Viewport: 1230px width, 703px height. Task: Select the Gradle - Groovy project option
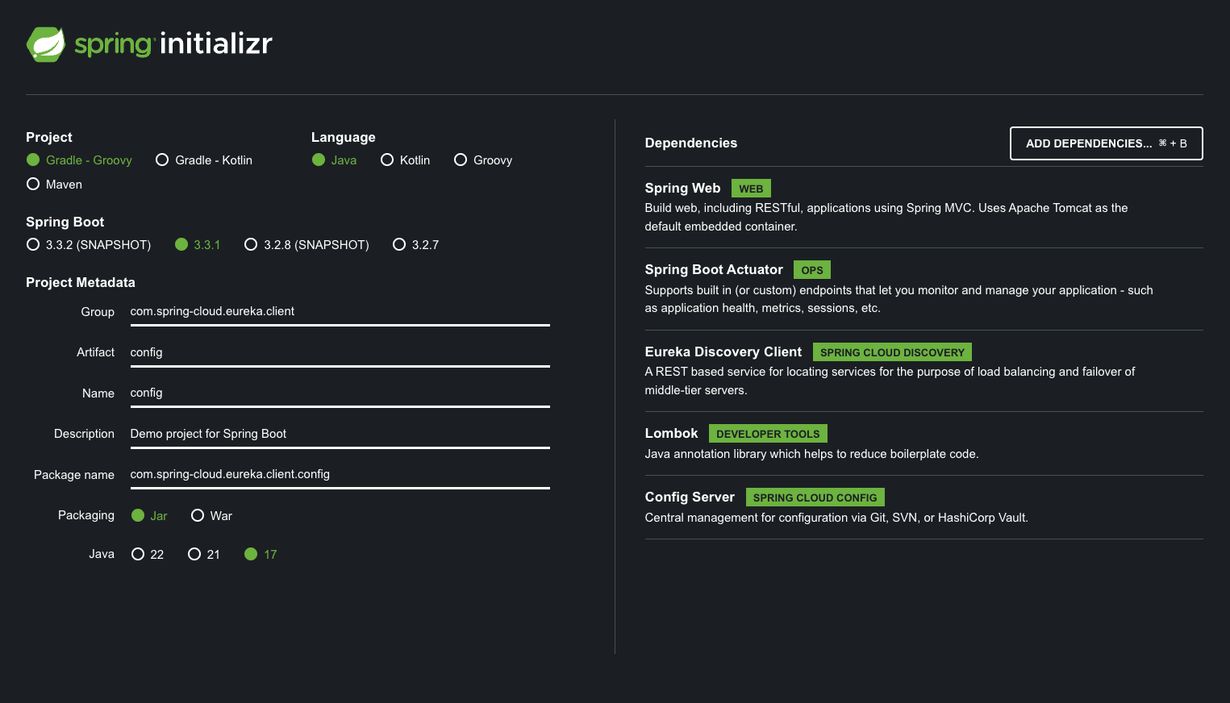coord(80,160)
